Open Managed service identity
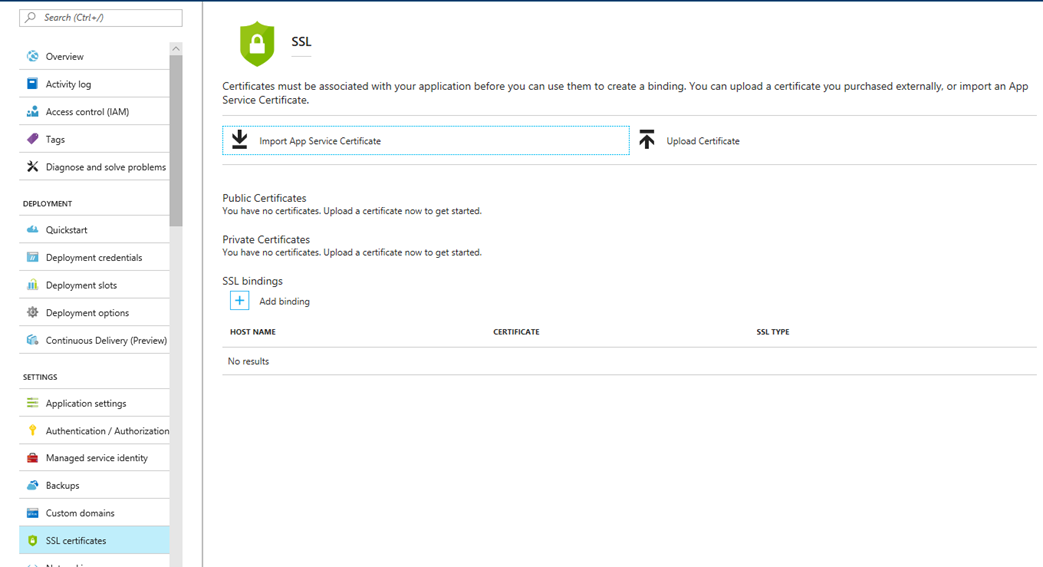1043x567 pixels. (94, 458)
